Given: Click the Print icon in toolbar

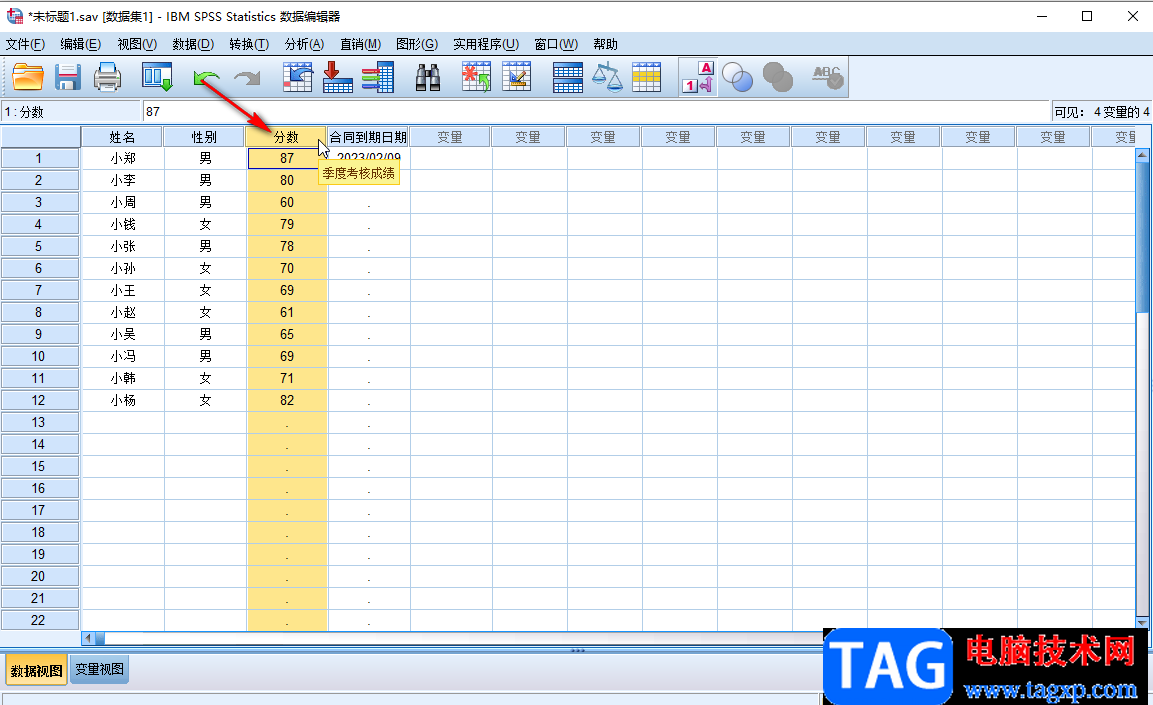Looking at the screenshot, I should click(x=107, y=77).
